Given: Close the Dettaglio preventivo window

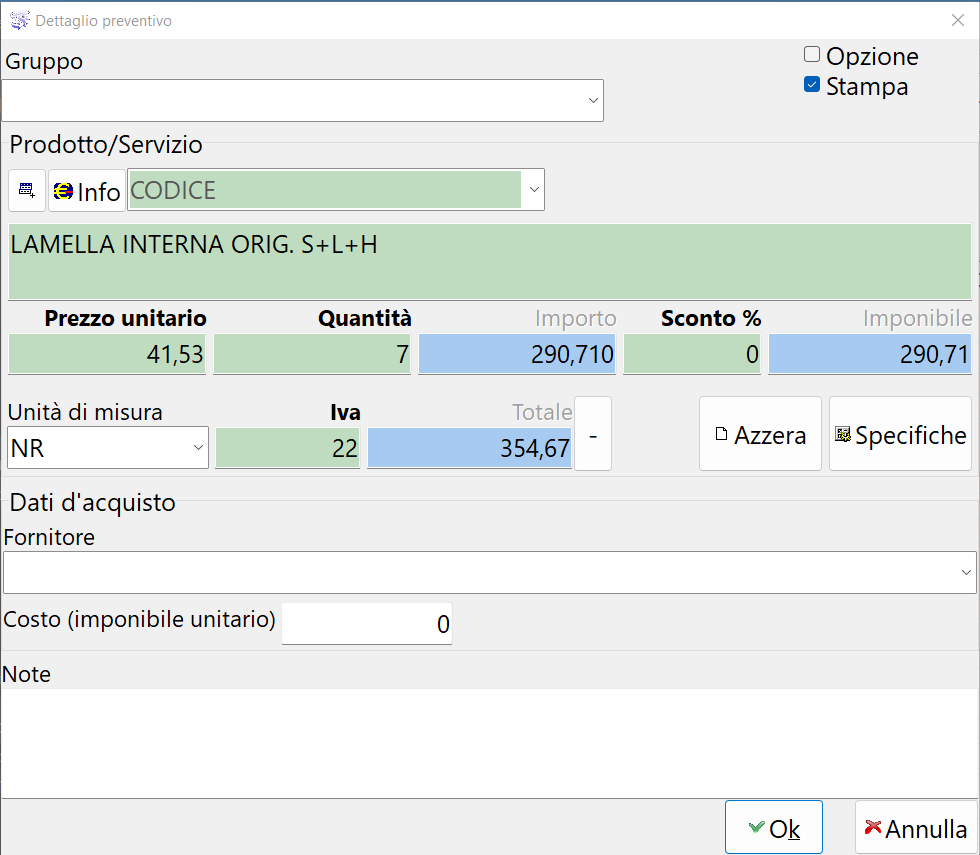Looking at the screenshot, I should (x=956, y=19).
